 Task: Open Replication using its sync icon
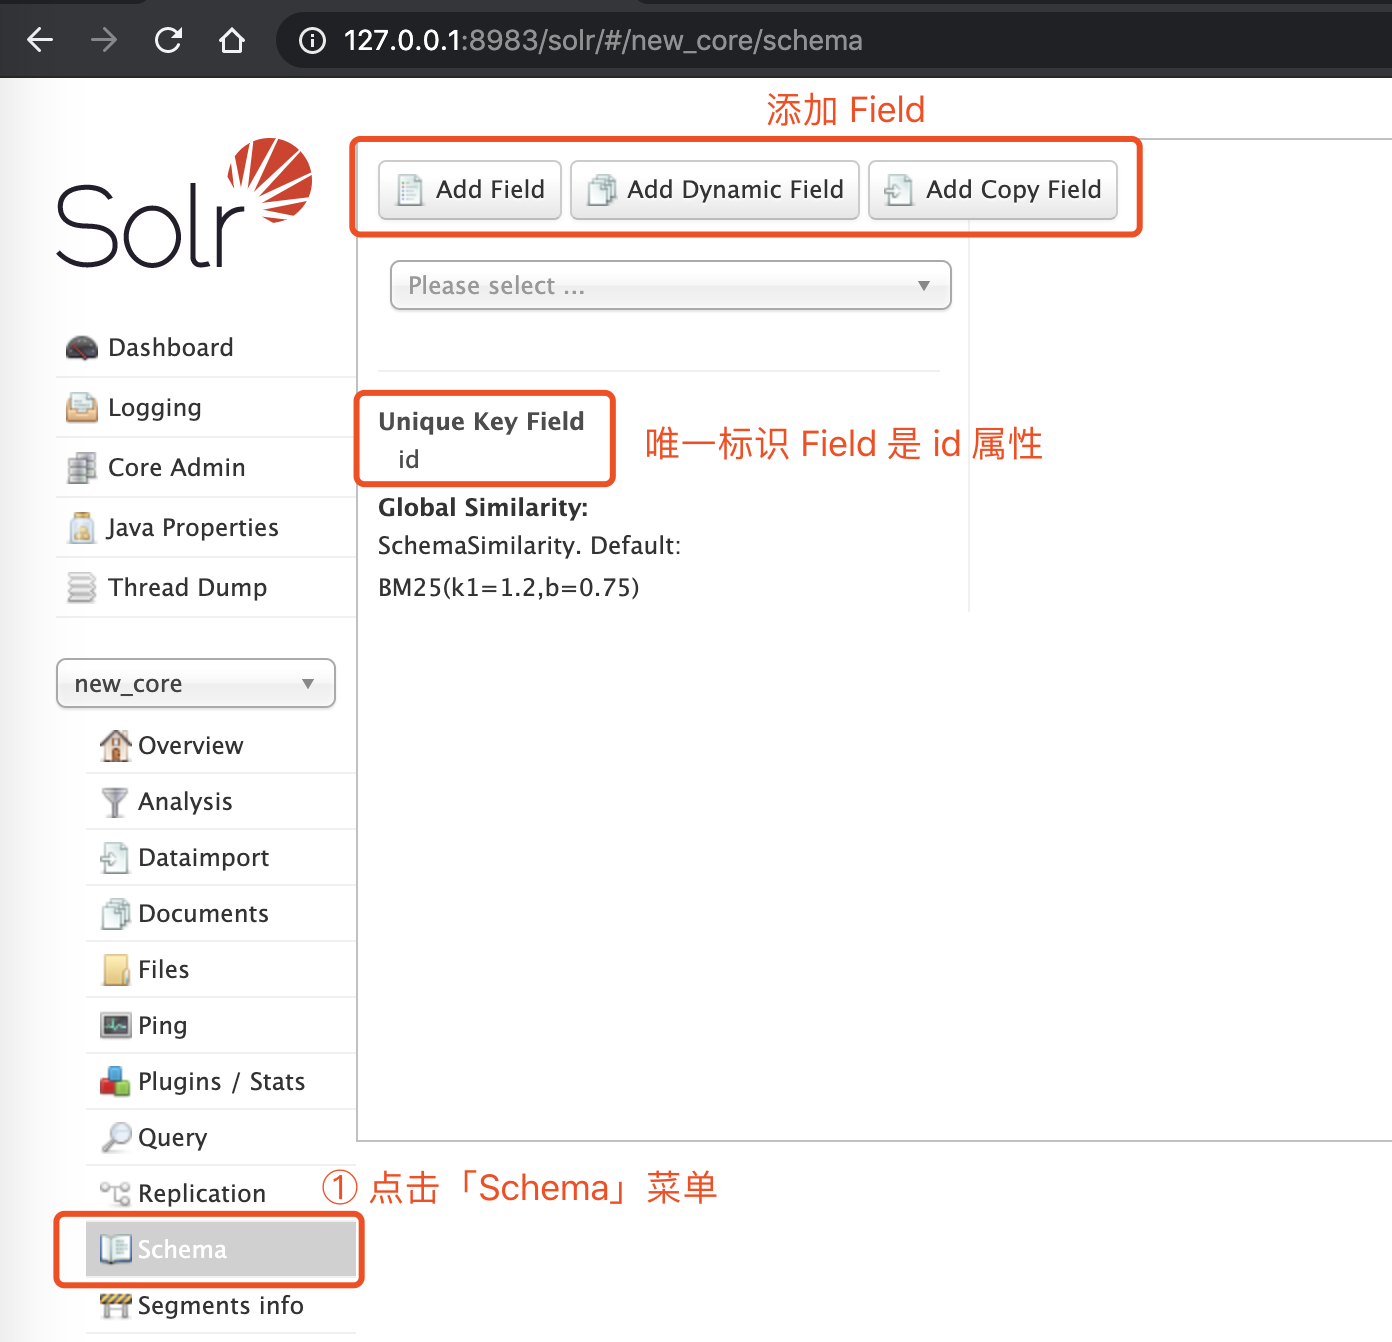[115, 1192]
